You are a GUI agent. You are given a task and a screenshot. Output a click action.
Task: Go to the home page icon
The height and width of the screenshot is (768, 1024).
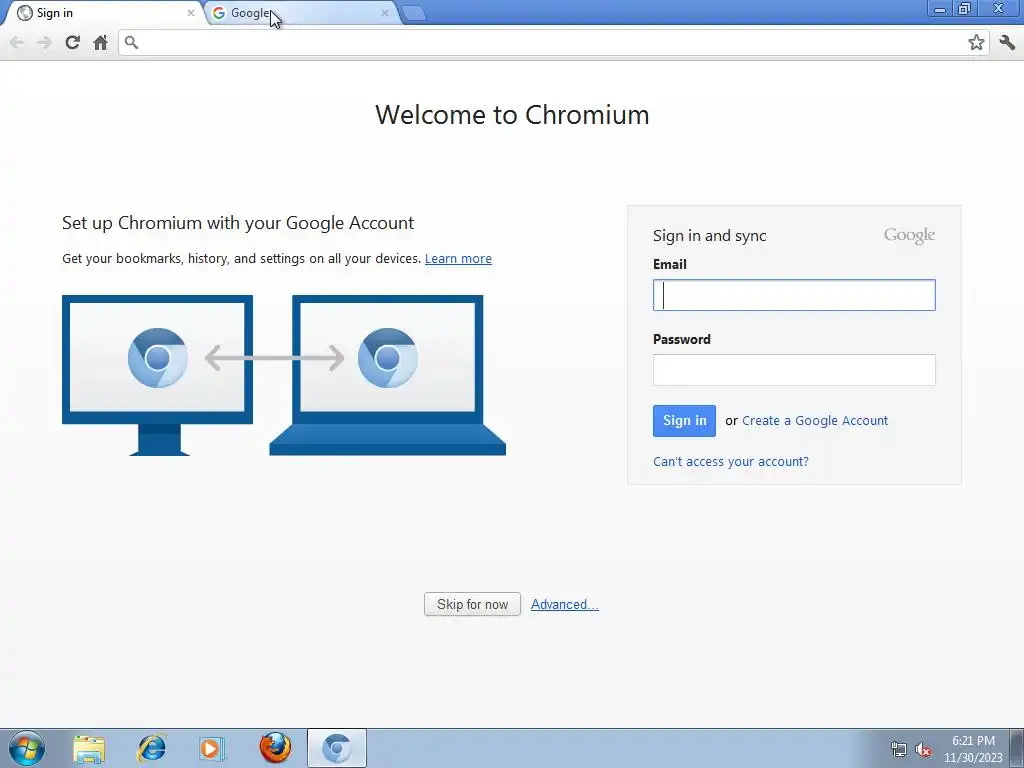100,42
